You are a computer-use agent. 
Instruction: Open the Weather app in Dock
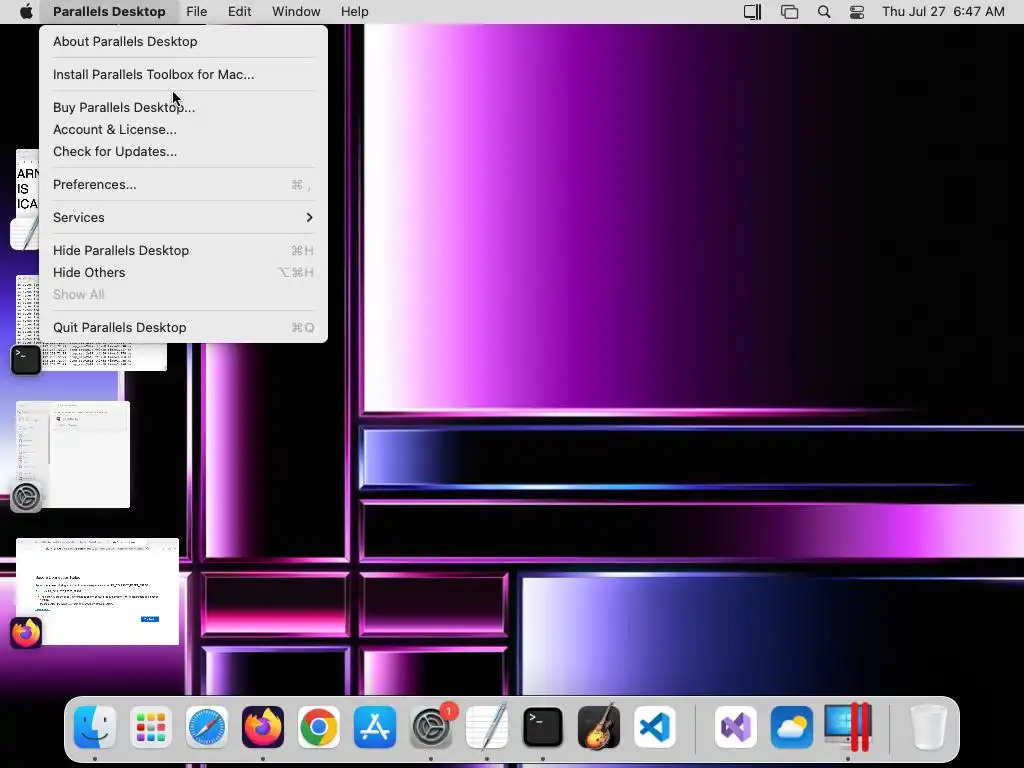792,727
